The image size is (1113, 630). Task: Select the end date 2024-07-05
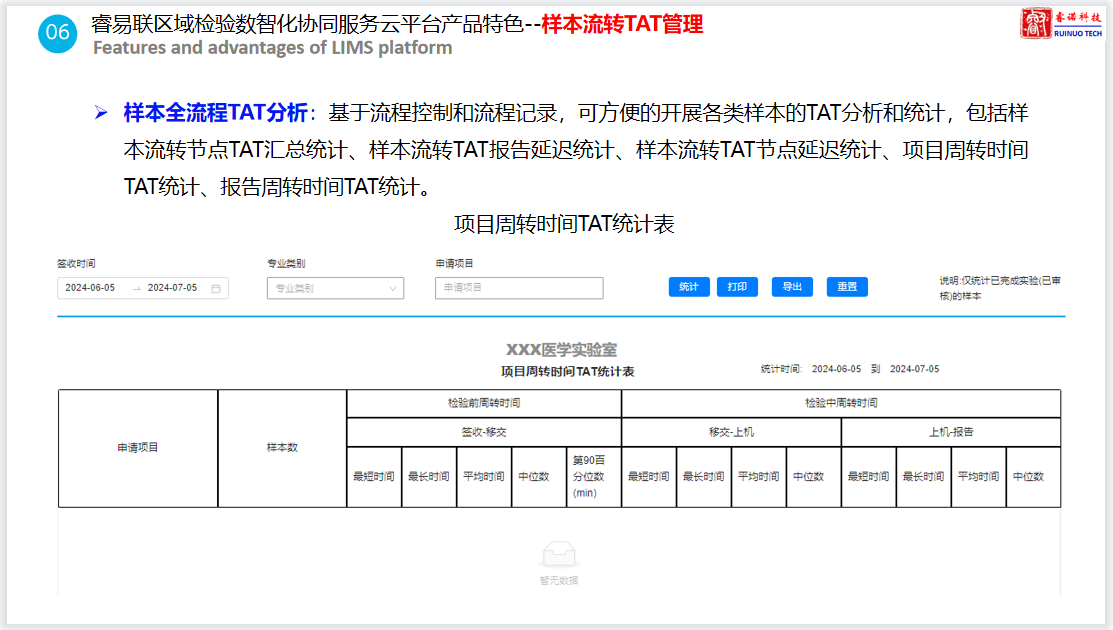[172, 288]
